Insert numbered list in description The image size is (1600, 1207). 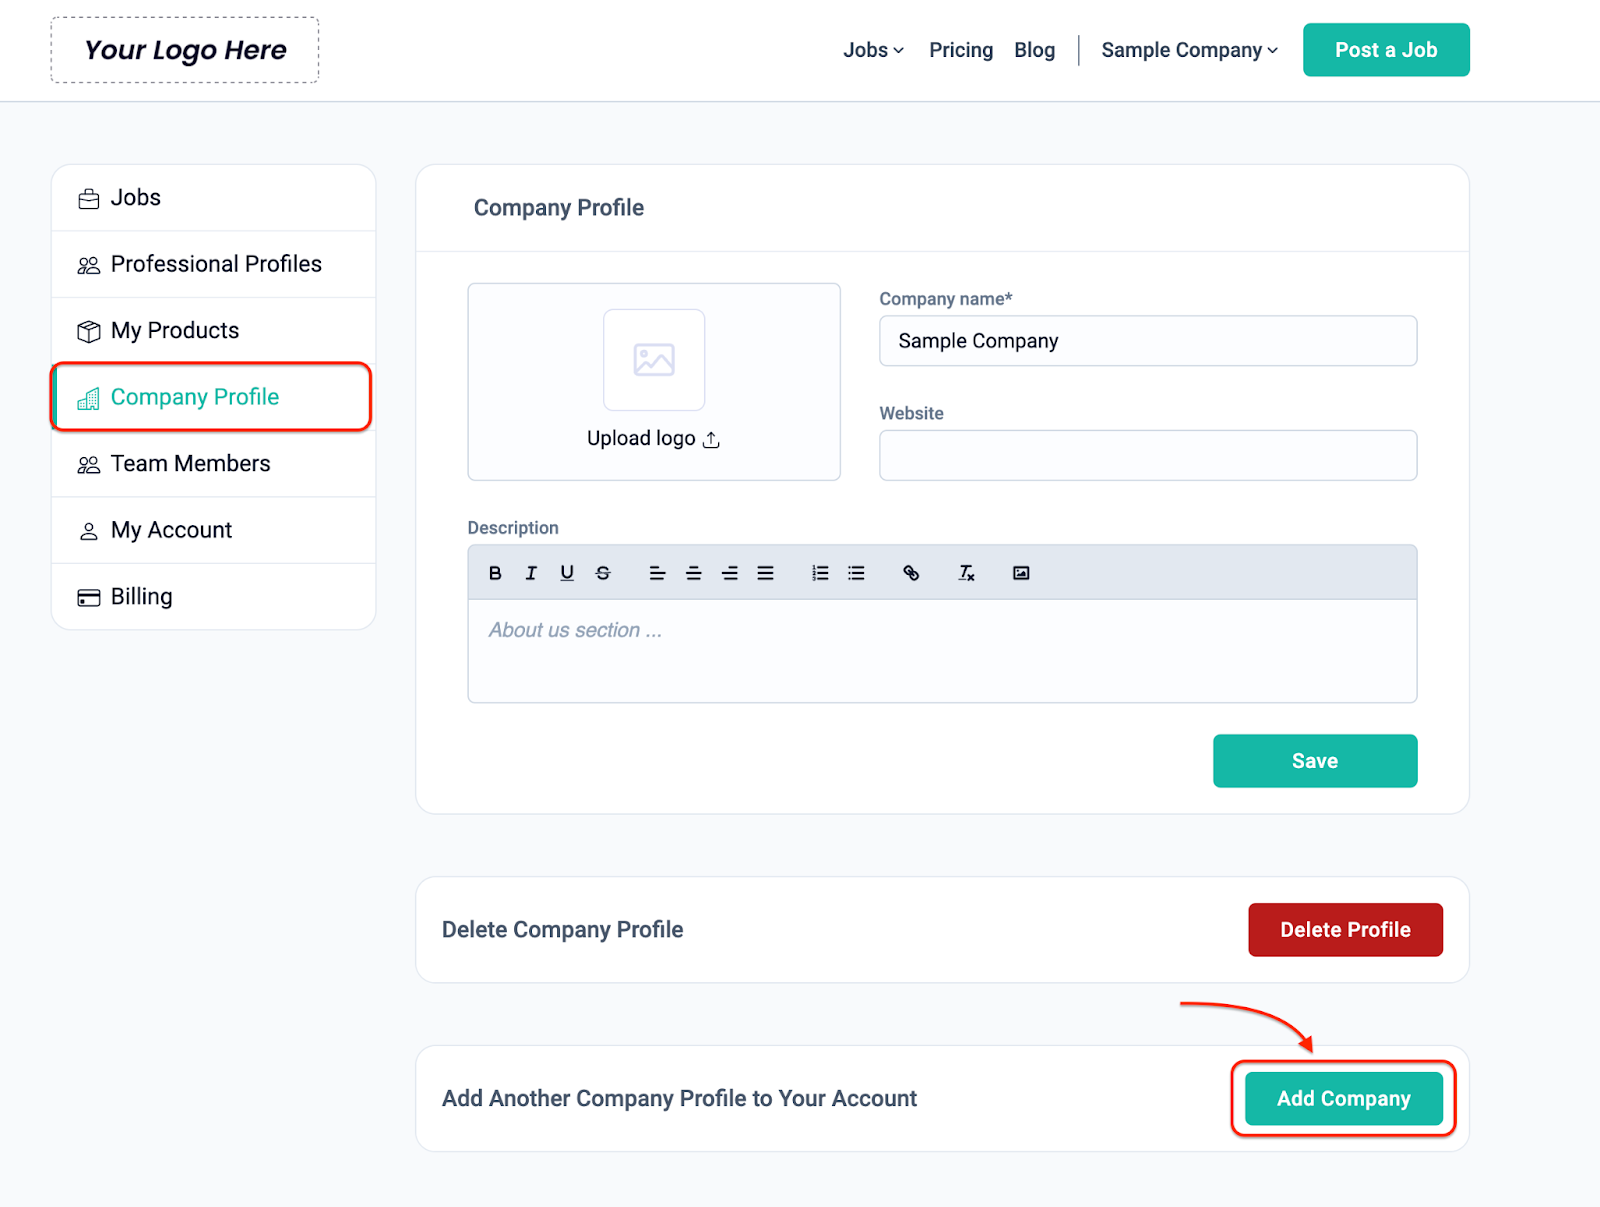coord(820,573)
